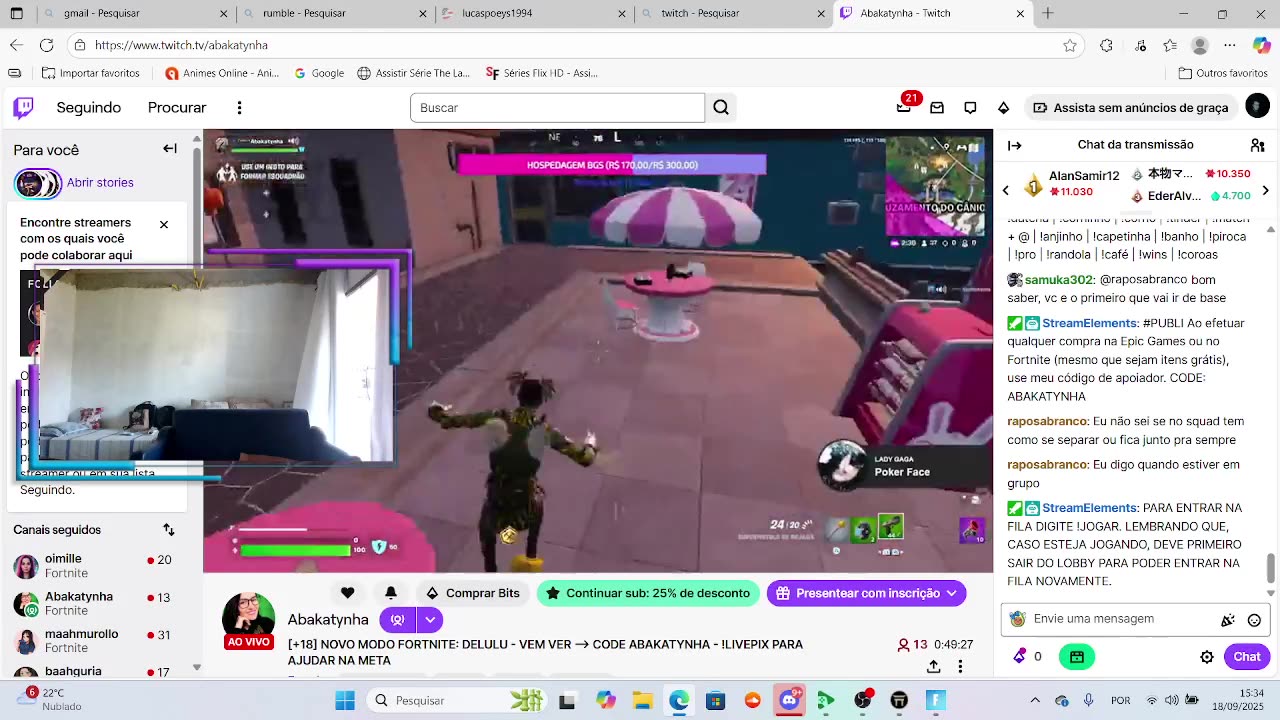
Task: Open Windows Start menu
Action: [x=345, y=700]
